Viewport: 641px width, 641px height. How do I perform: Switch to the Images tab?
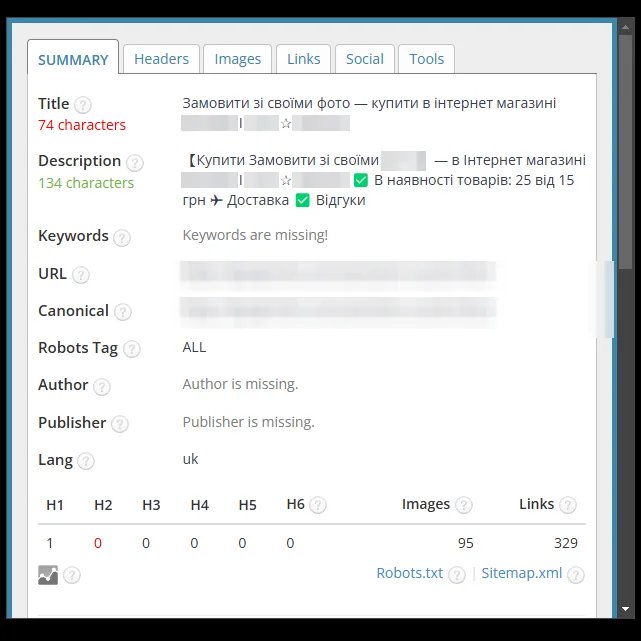(x=238, y=59)
